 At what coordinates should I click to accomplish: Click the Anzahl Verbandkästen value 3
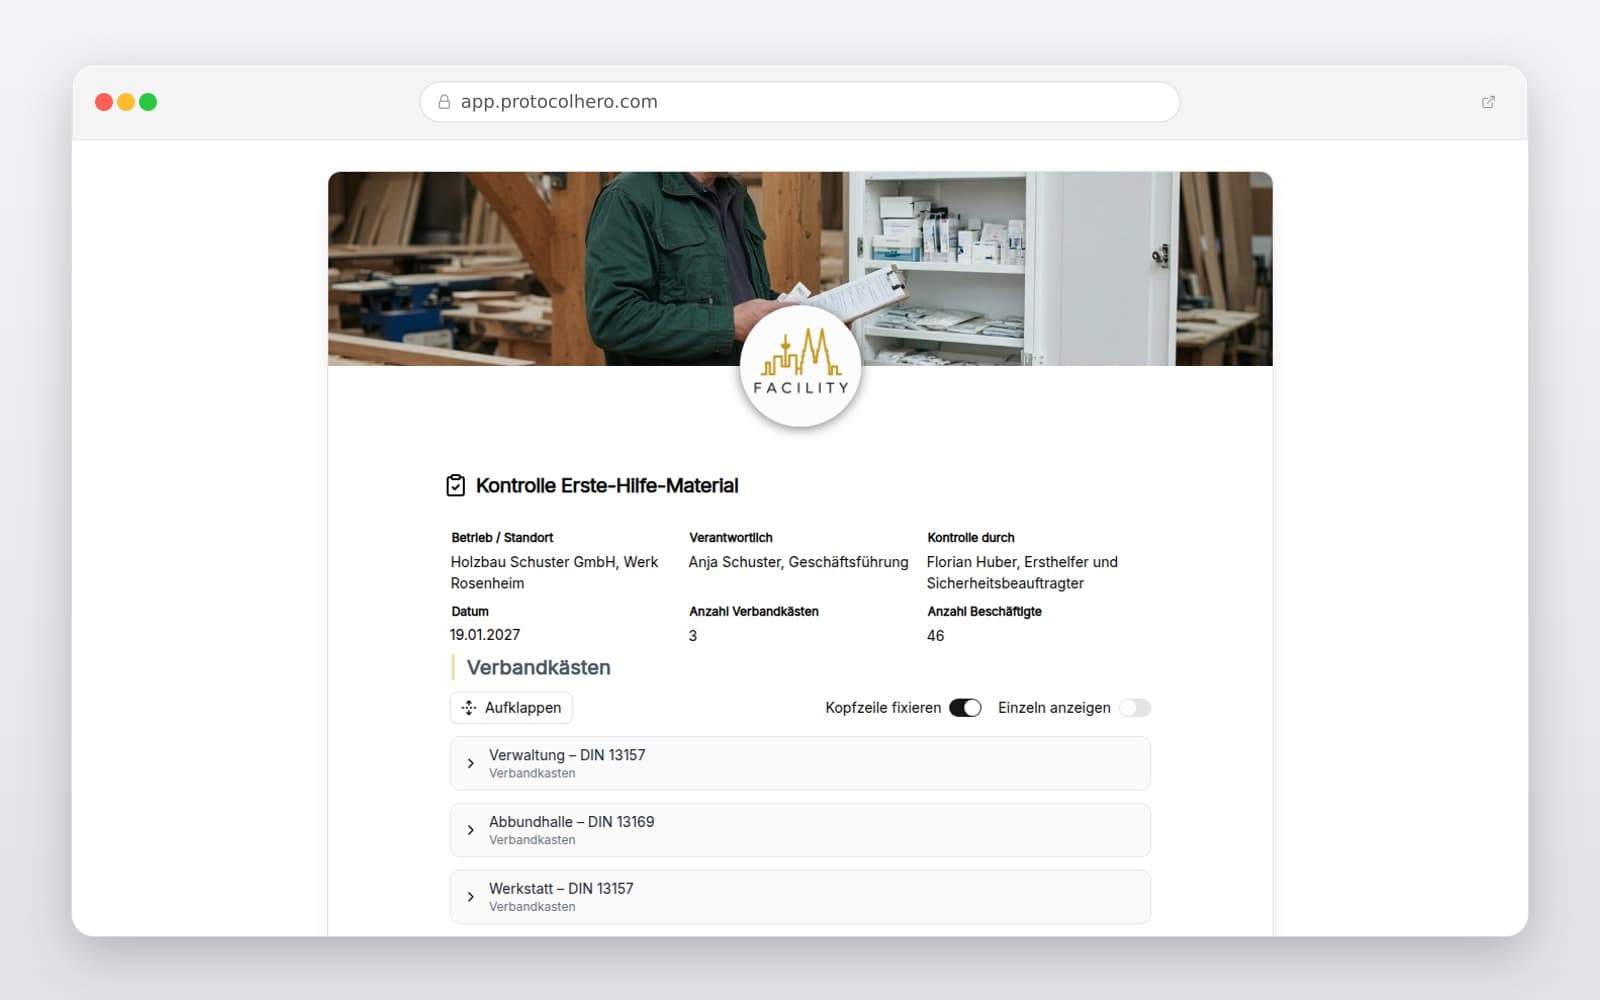pyautogui.click(x=693, y=636)
